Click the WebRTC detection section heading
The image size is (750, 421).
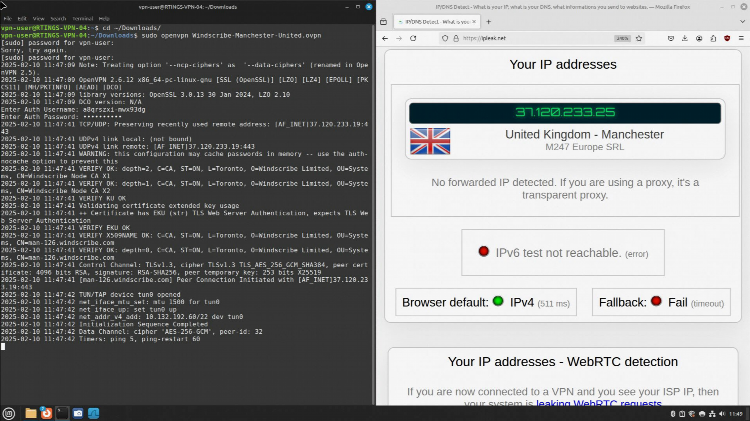563,362
